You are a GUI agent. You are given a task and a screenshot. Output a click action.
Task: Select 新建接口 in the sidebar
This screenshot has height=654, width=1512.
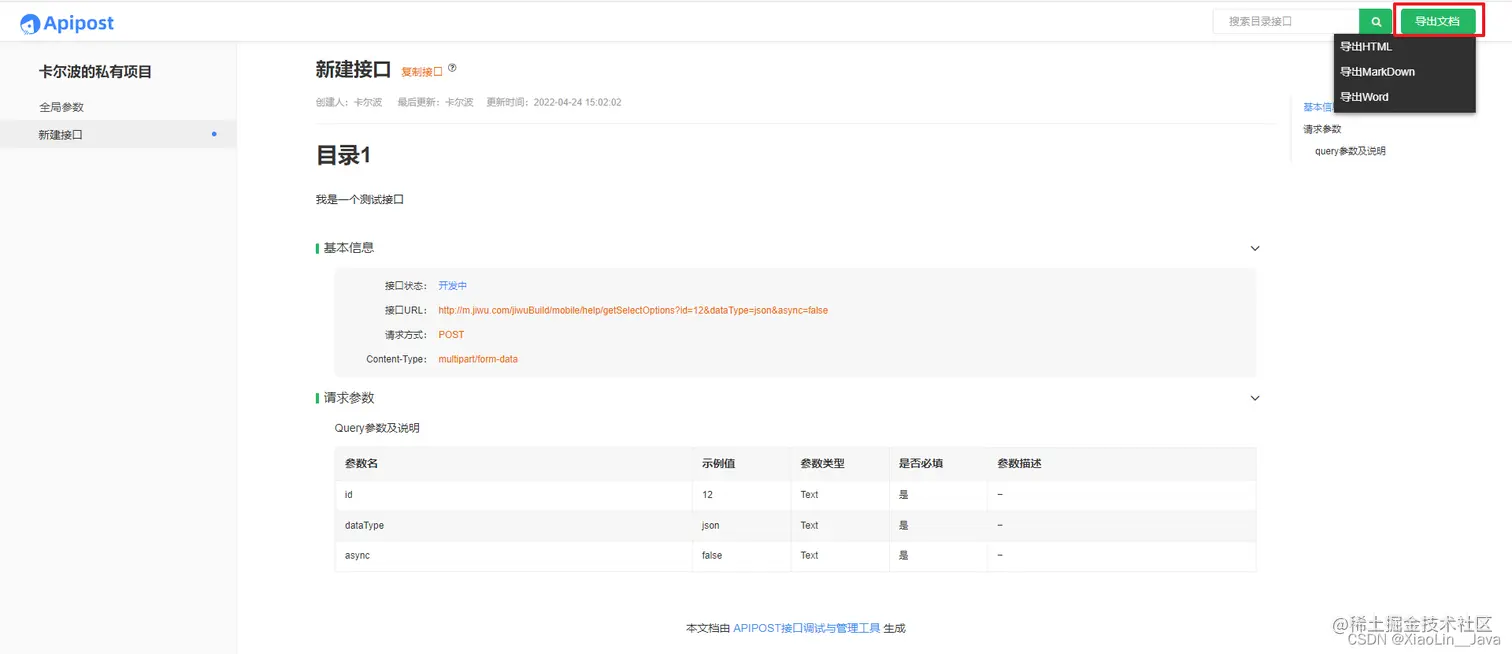tap(118, 134)
